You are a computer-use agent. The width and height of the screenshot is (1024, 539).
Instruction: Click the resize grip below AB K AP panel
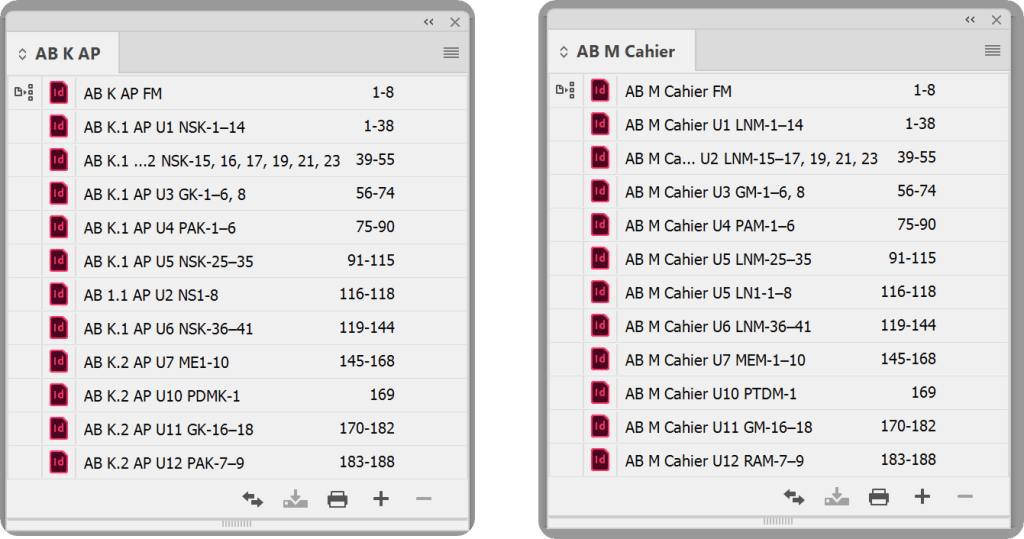237,523
